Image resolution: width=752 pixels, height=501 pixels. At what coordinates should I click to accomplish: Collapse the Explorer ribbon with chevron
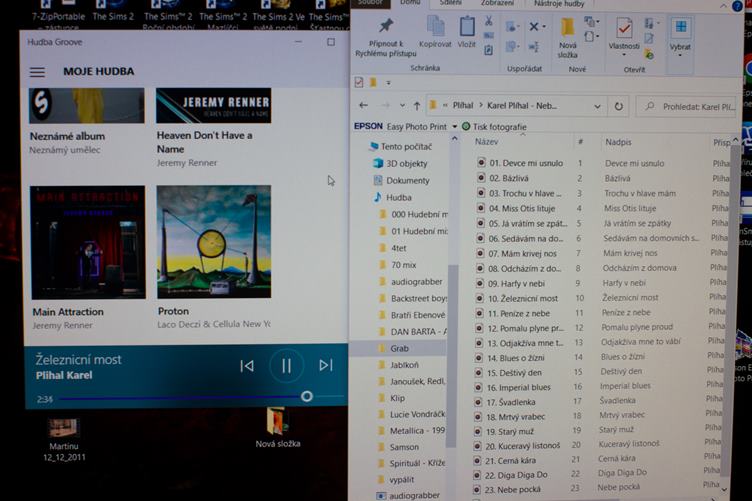[x=723, y=6]
